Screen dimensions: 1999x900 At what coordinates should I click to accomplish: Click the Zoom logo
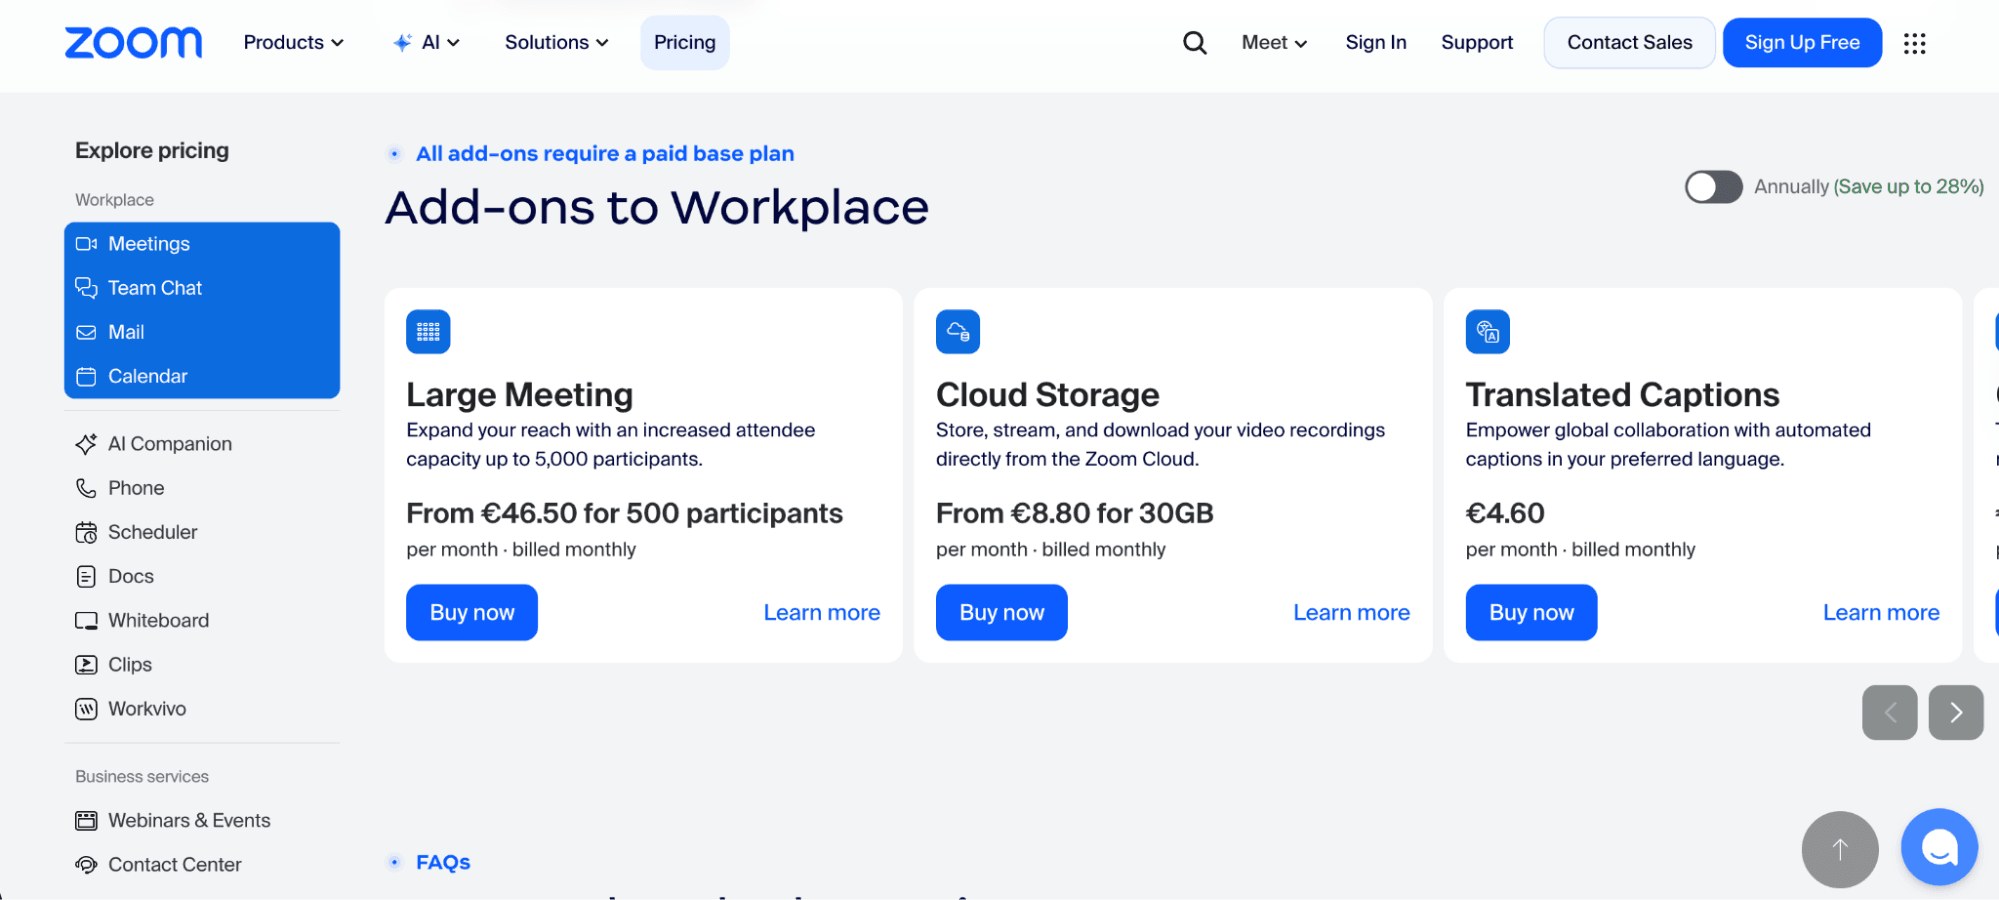coord(133,43)
